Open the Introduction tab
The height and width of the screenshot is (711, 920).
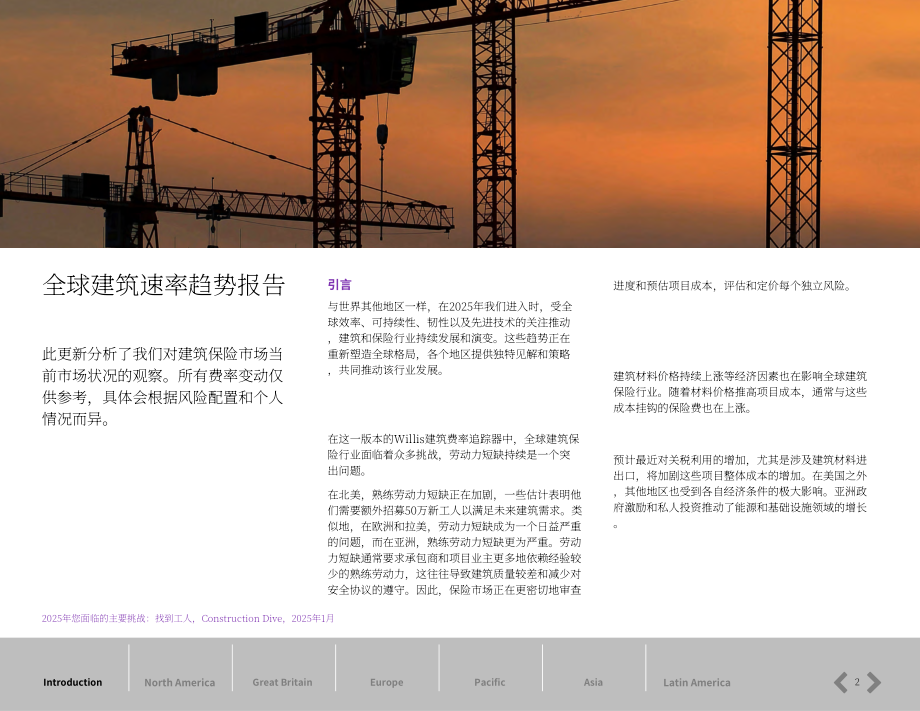pos(72,682)
